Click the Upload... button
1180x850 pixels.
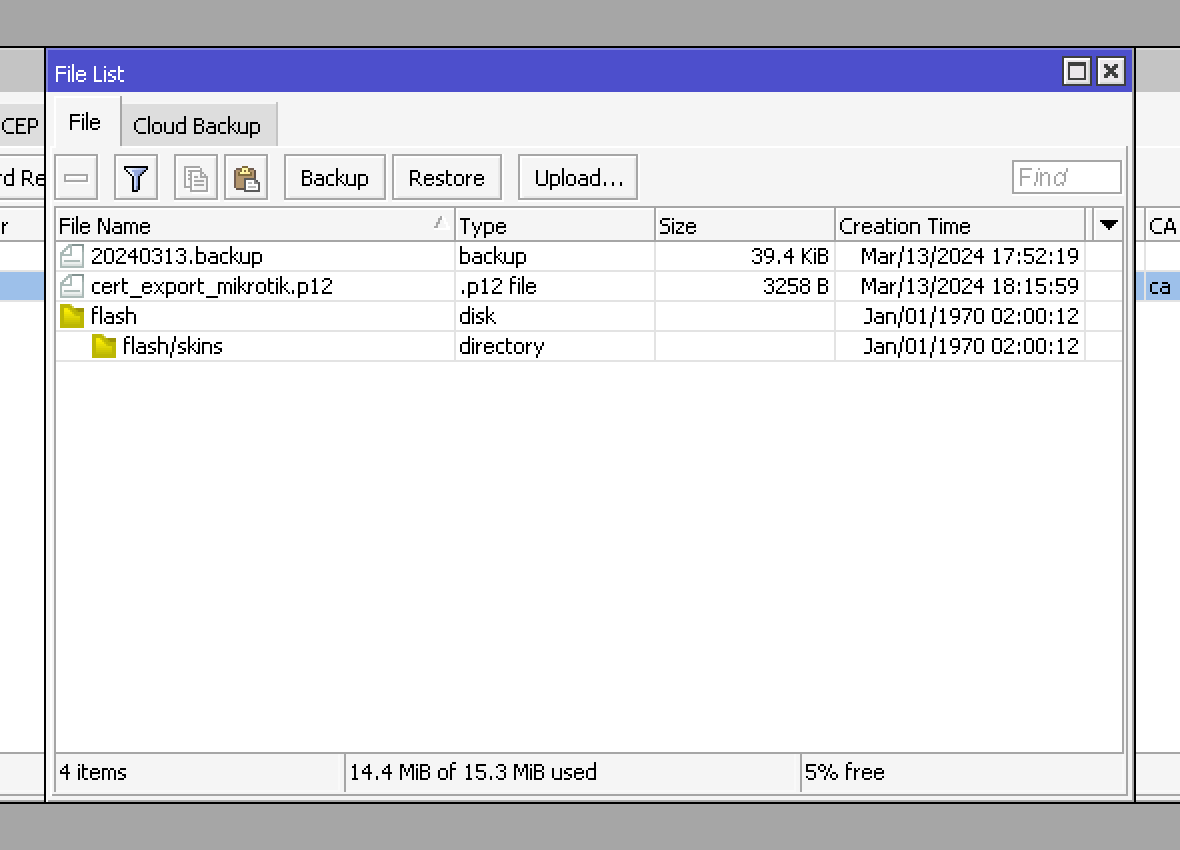(x=578, y=178)
